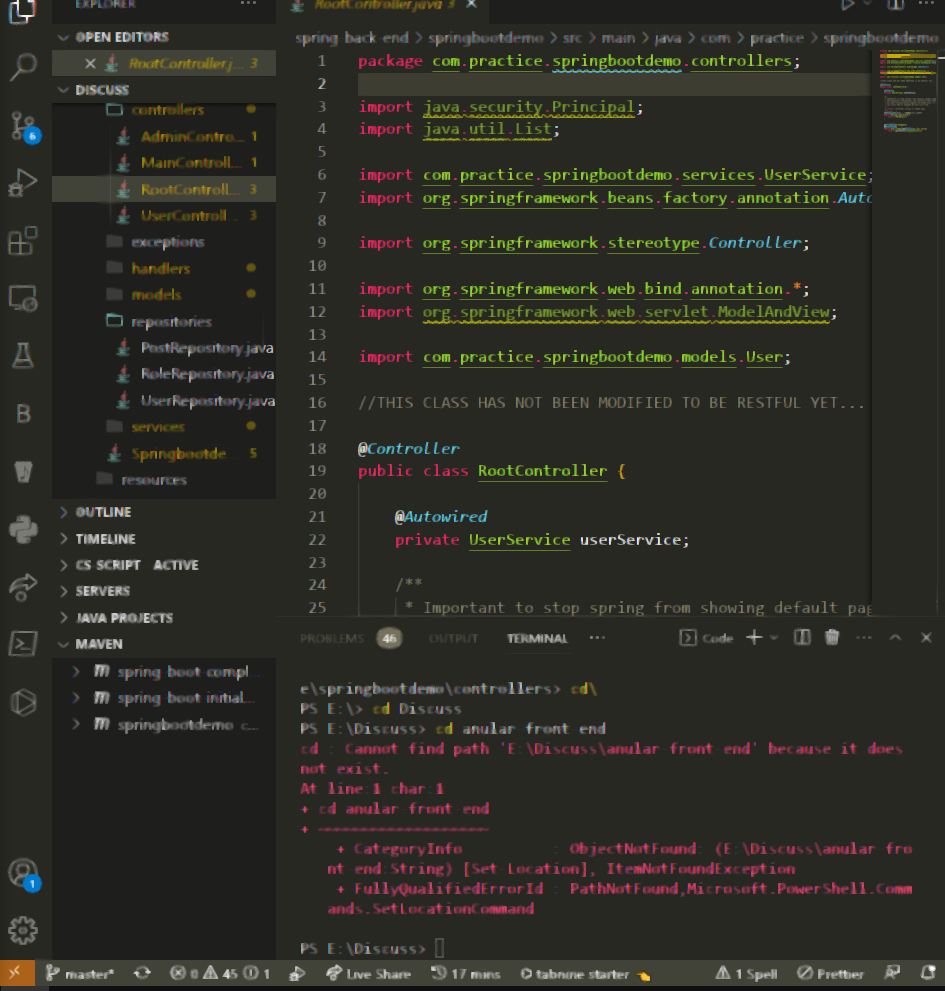Open the Python icon in activity bar
The width and height of the screenshot is (945, 991).
[x=23, y=529]
